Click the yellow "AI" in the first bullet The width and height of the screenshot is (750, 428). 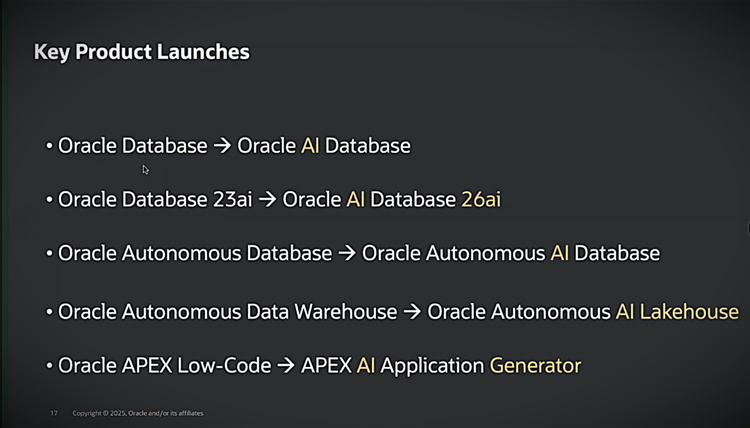point(311,146)
